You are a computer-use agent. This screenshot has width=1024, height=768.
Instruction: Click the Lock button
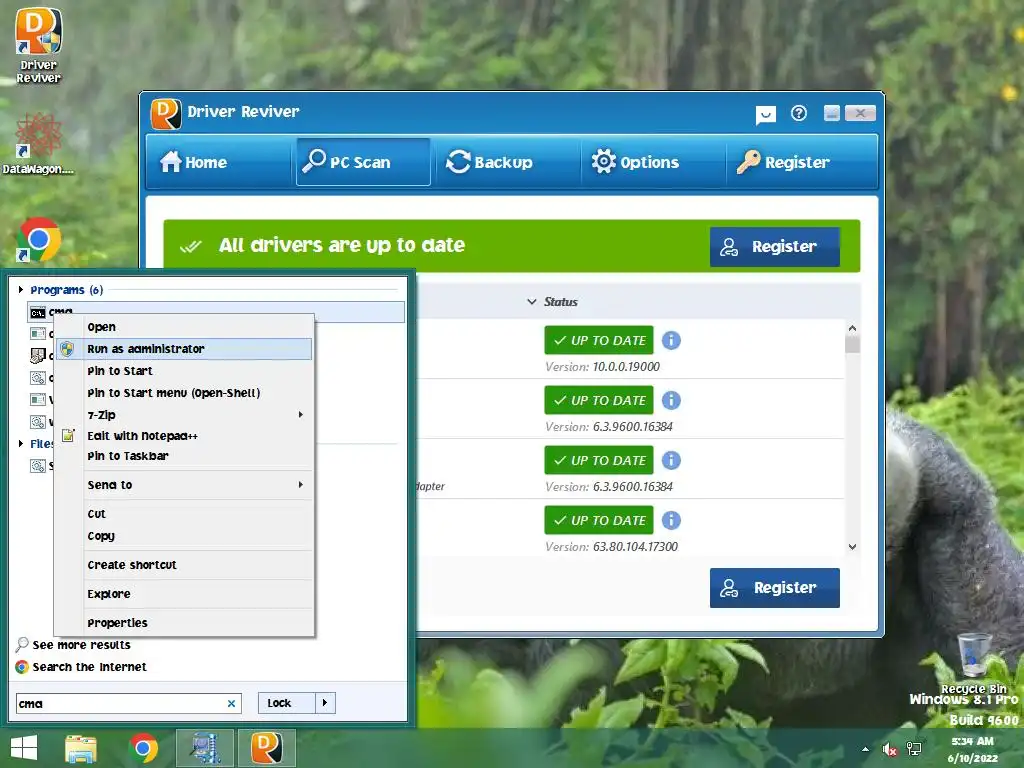click(287, 703)
